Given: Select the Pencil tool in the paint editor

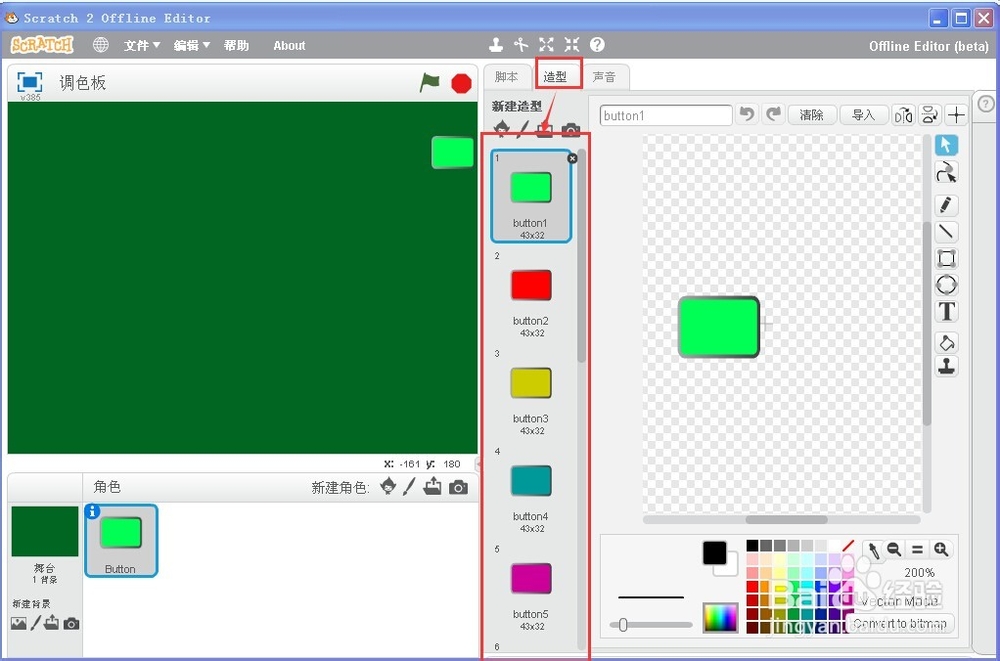Looking at the screenshot, I should (946, 204).
